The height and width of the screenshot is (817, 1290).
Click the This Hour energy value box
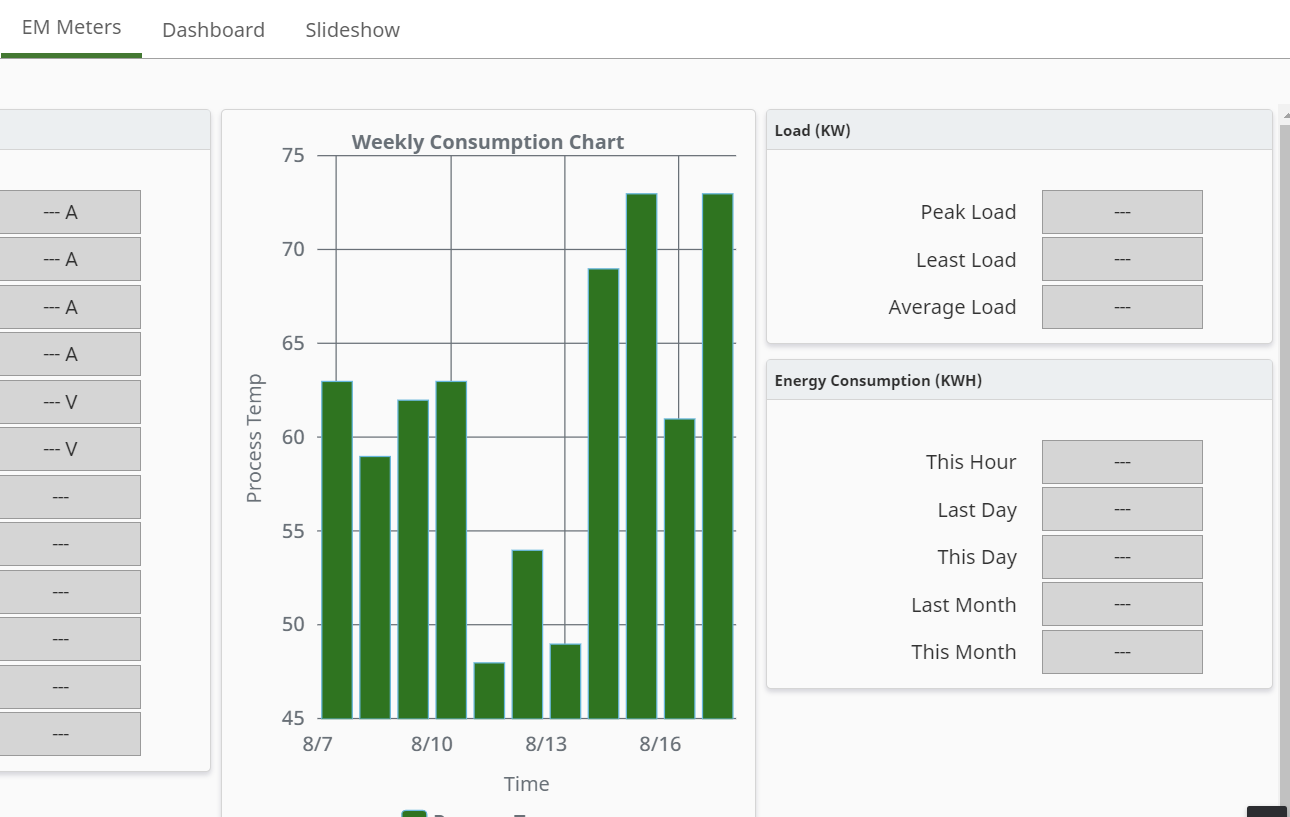click(1122, 462)
